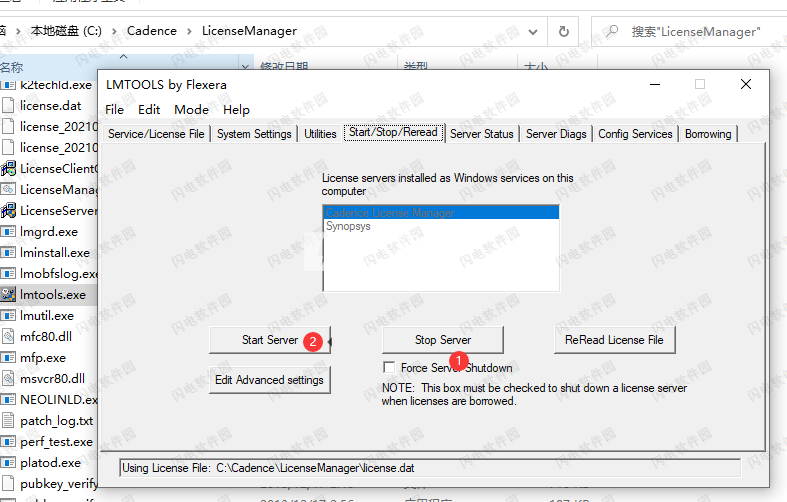Screen dimensions: 787x502
Task: Select the lmtools.exe file name
Action: (x=53, y=295)
